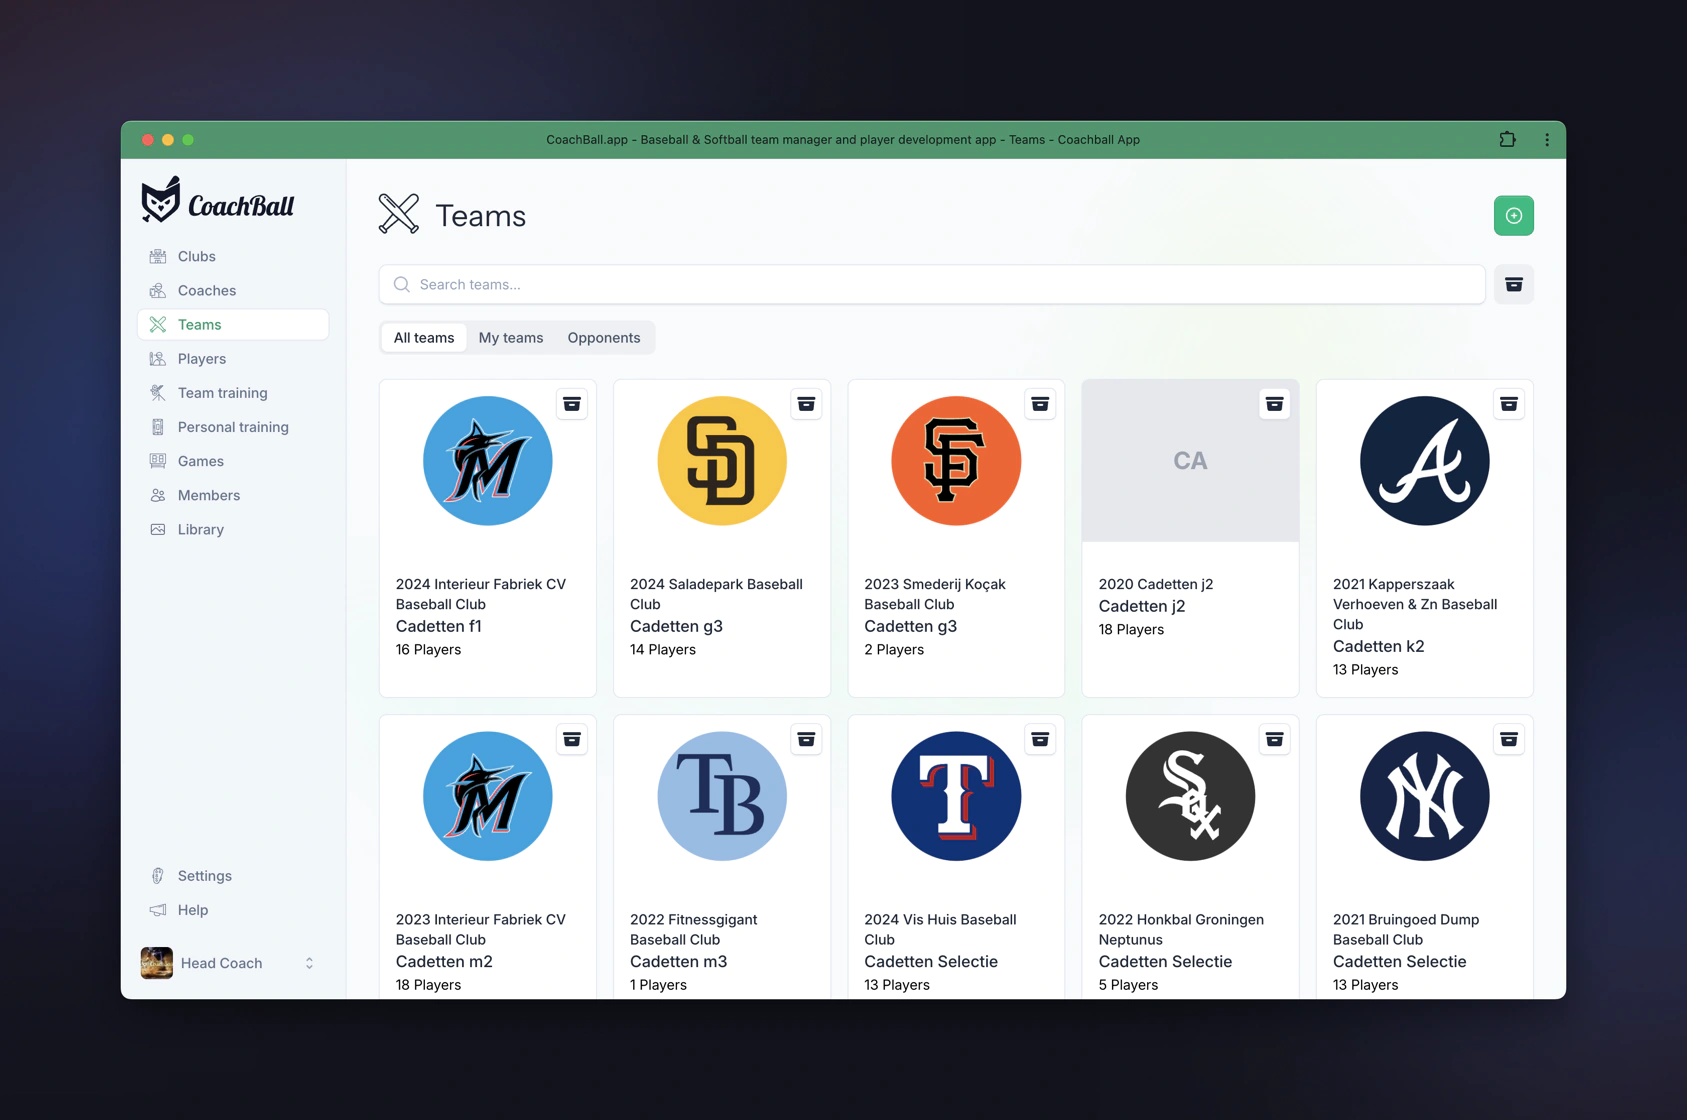Open Team training from the sidebar
The width and height of the screenshot is (1687, 1120).
[x=221, y=392]
